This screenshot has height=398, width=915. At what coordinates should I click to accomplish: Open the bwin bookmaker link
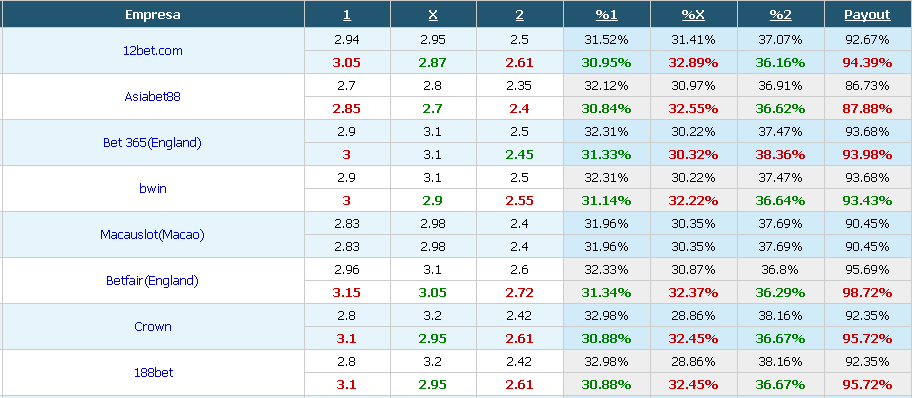(152, 189)
